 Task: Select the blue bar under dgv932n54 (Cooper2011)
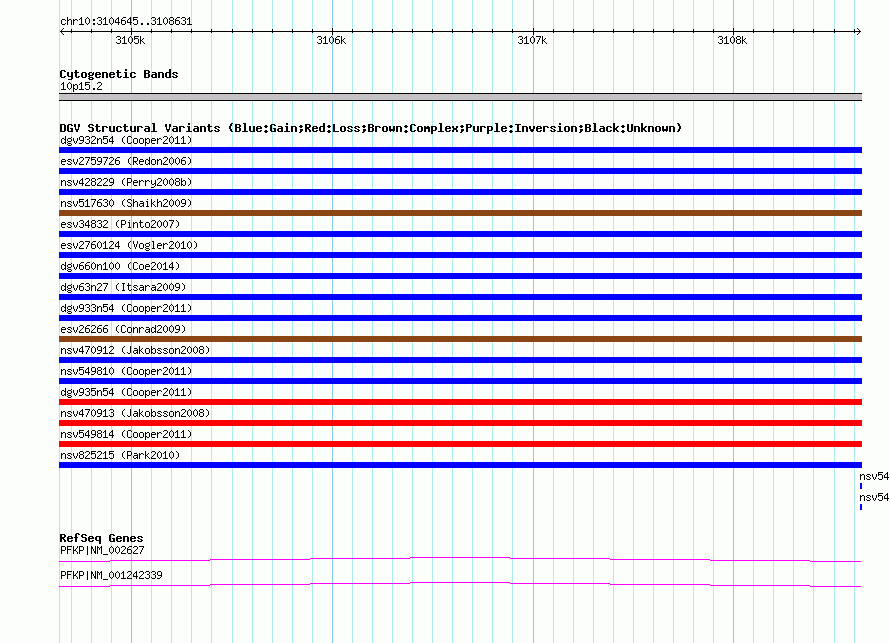pyautogui.click(x=460, y=150)
